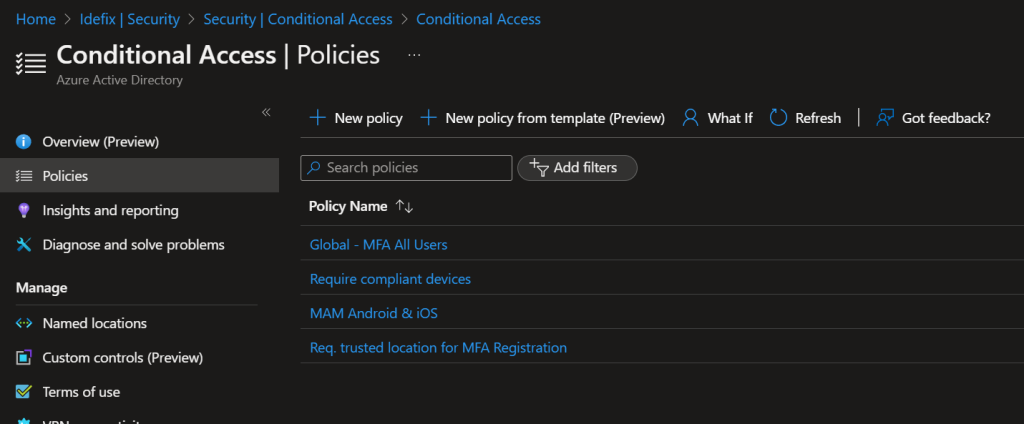Click Add filters button

[577, 168]
